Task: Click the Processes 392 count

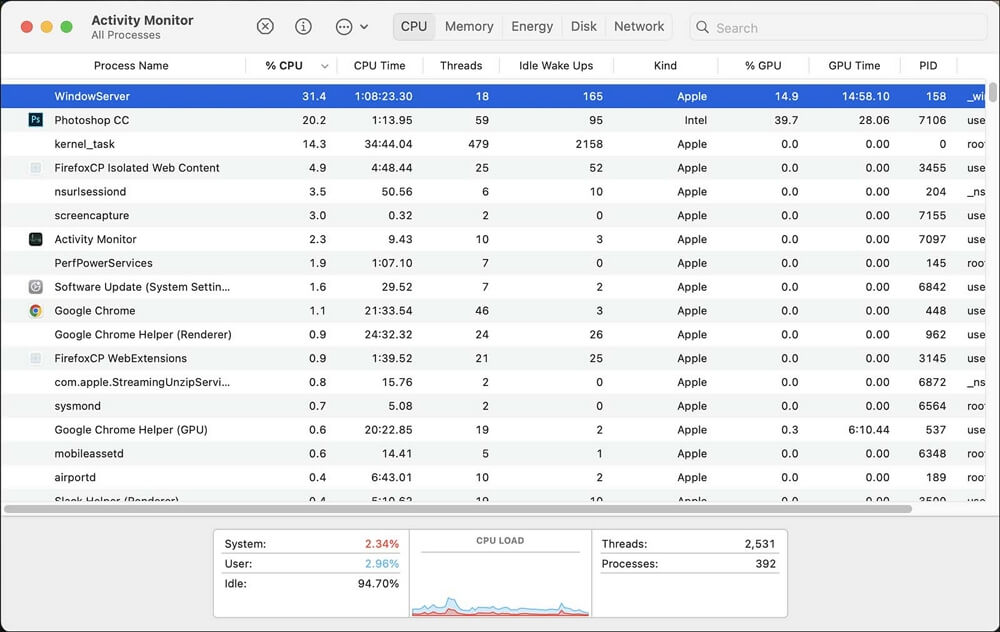Action: click(765, 564)
